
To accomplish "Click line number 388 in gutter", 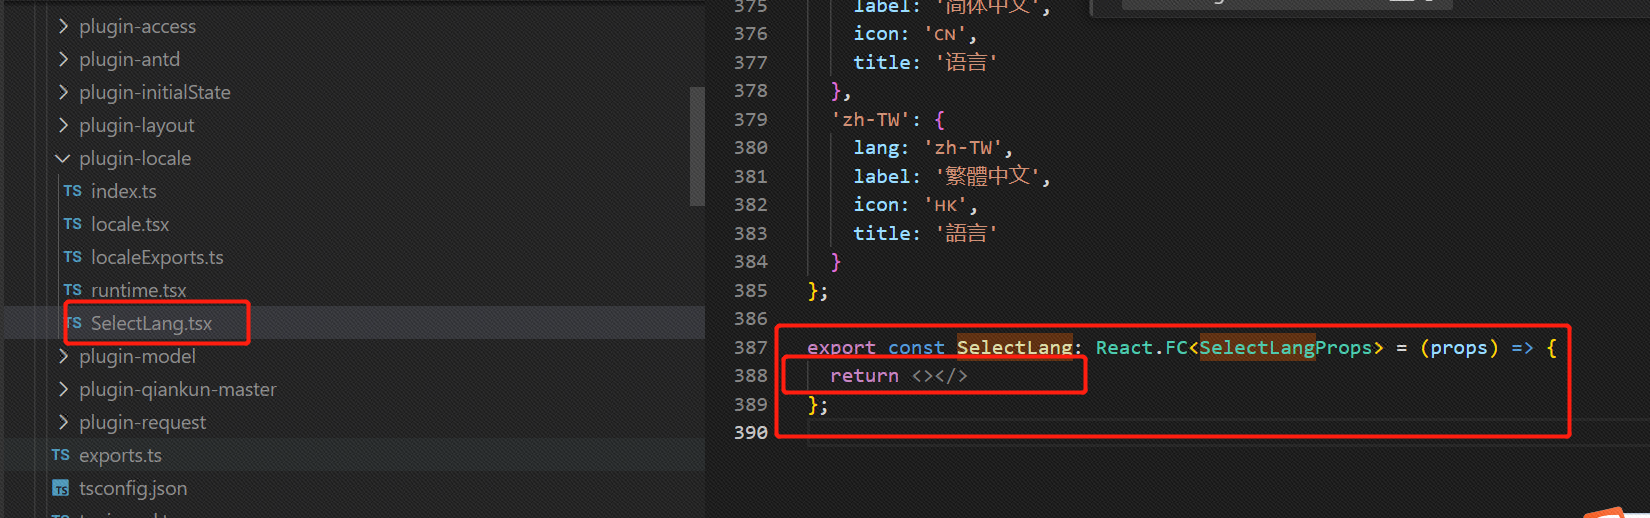I will pyautogui.click(x=751, y=375).
